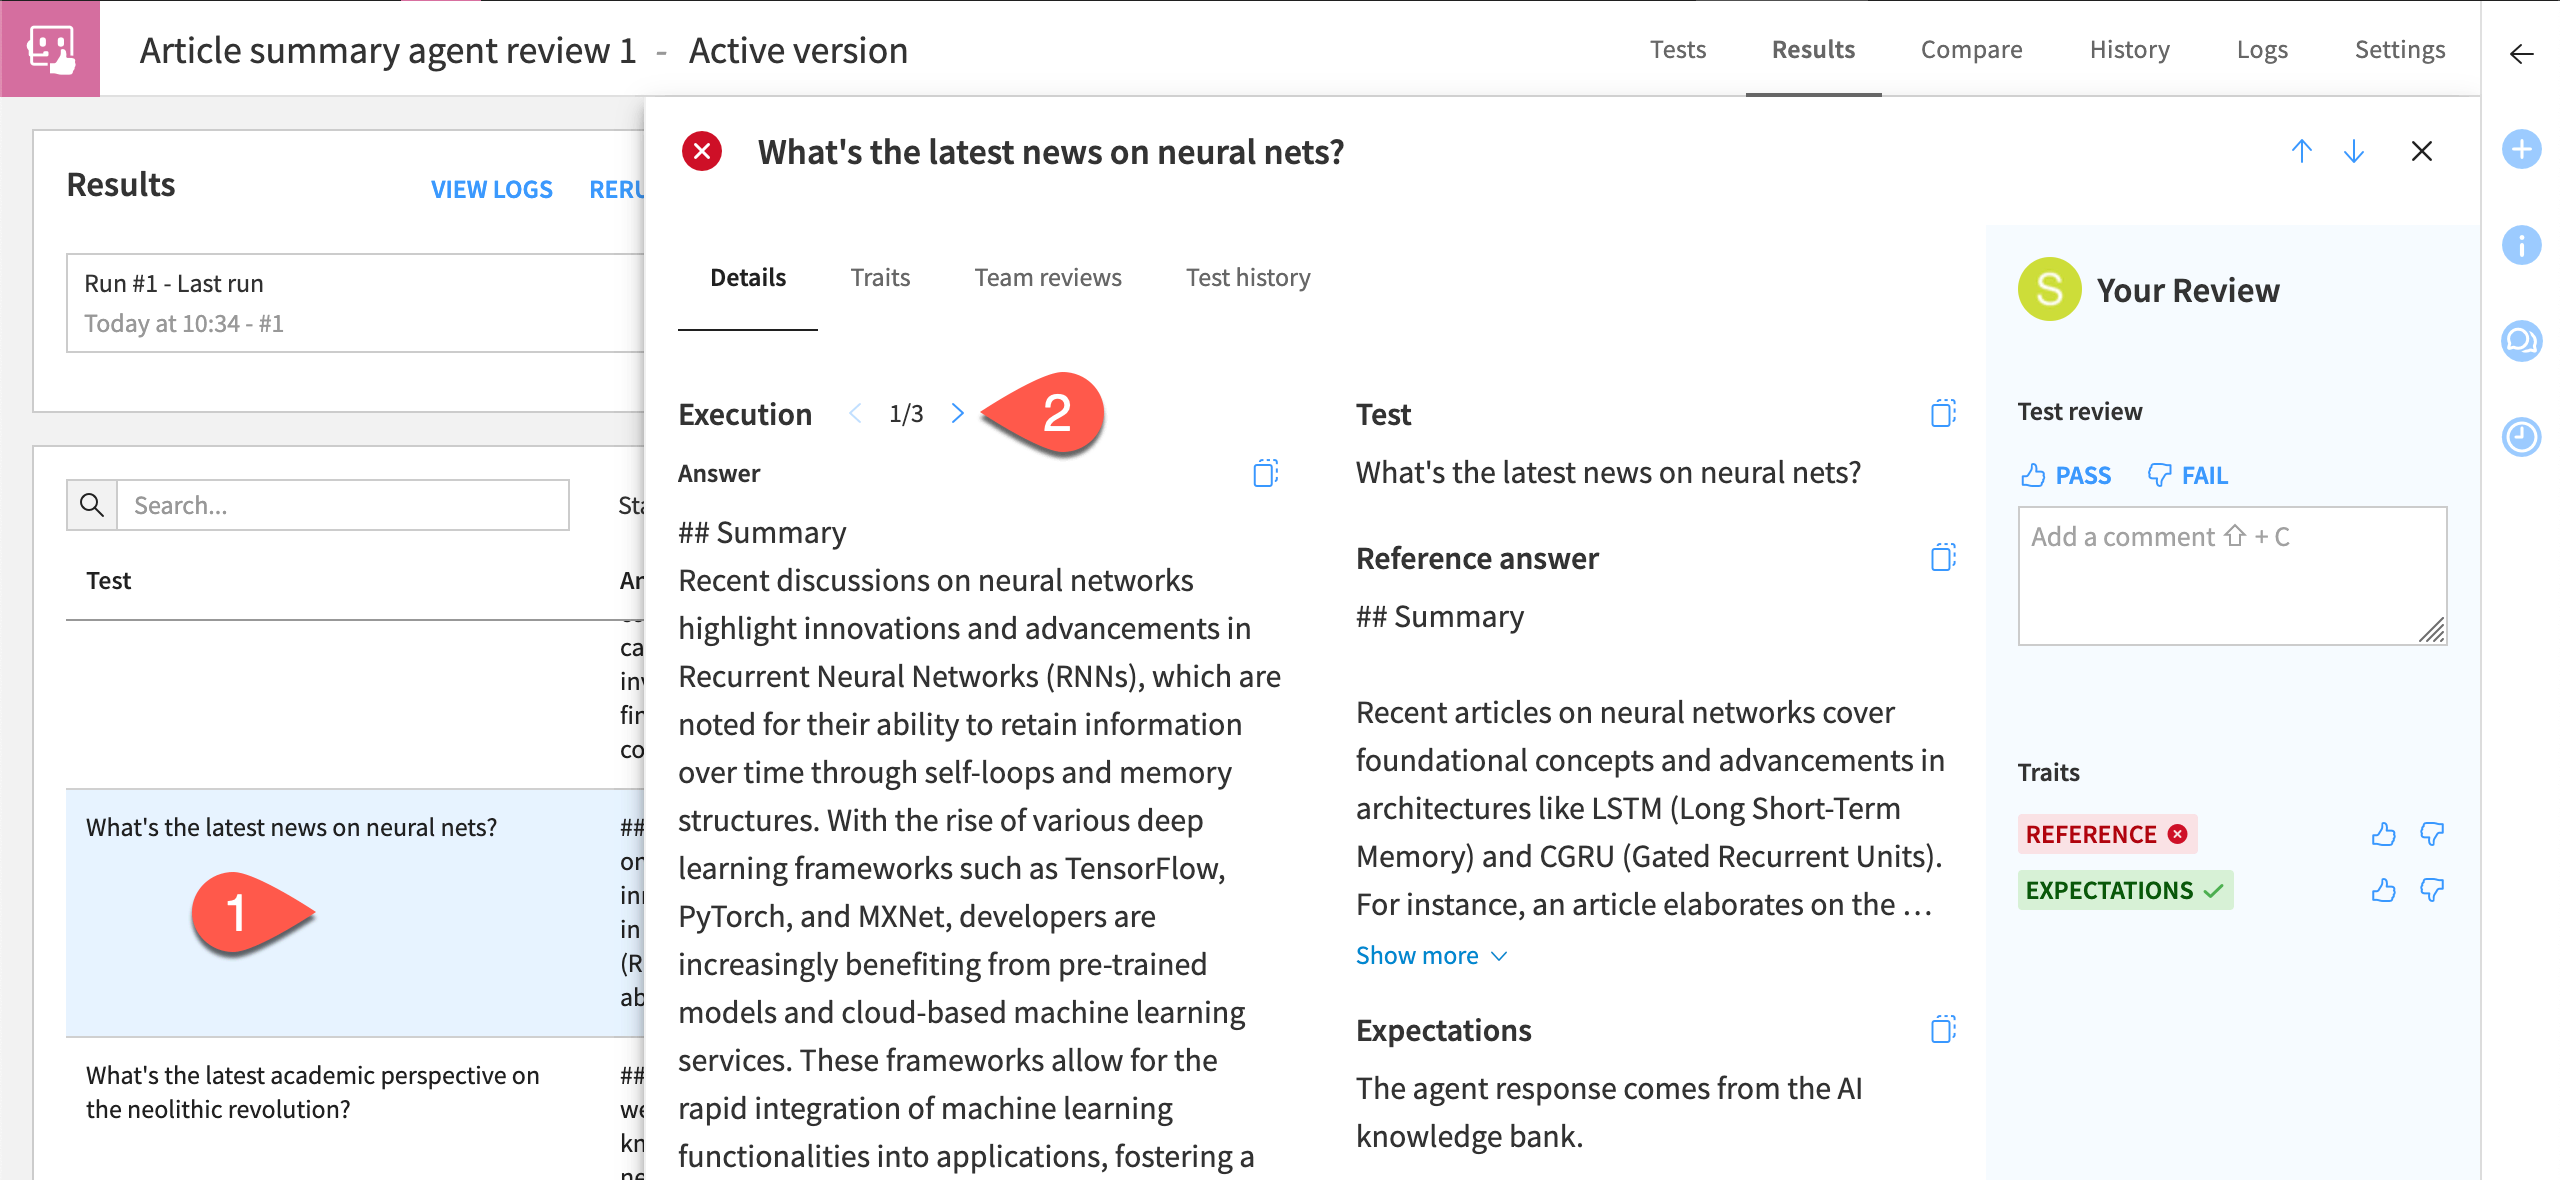Copy the agent's Answer text
This screenshot has height=1180, width=2560.
tap(1265, 473)
